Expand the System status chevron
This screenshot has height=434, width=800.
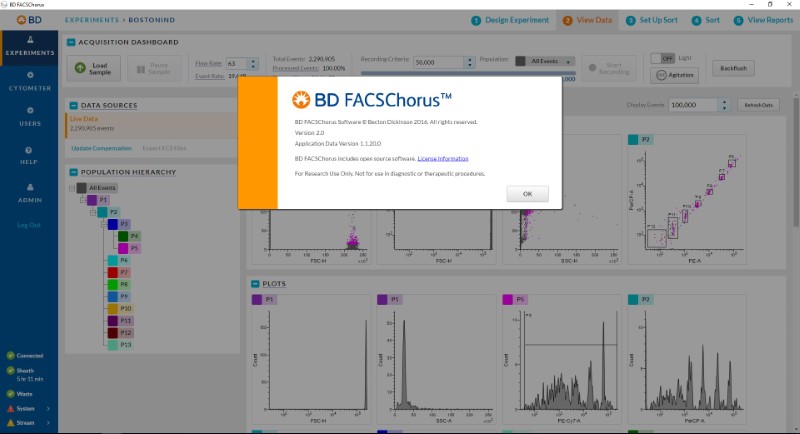click(48, 409)
